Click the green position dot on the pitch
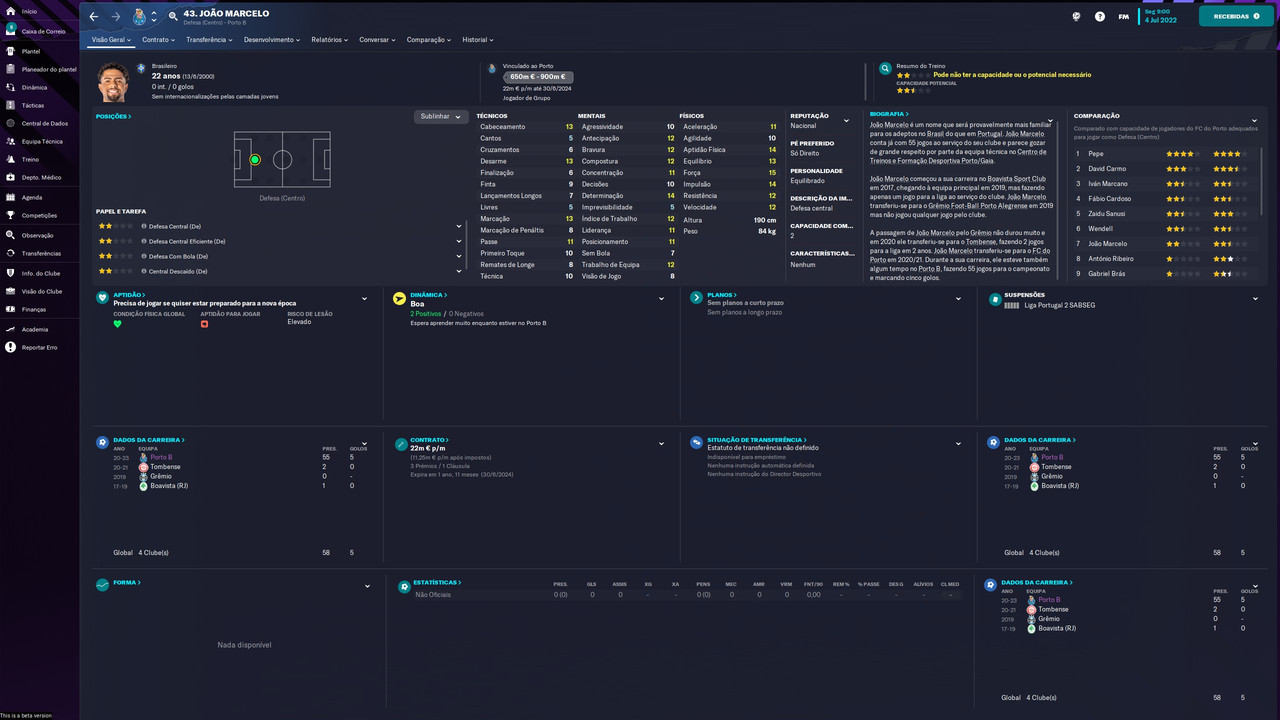Image resolution: width=1280 pixels, height=720 pixels. point(255,159)
